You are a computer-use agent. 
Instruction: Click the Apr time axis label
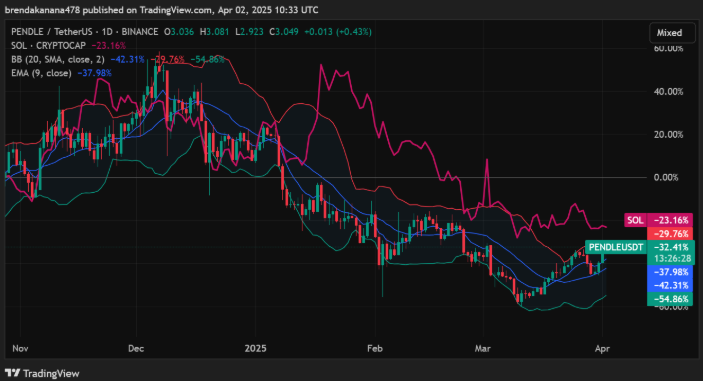coord(602,348)
